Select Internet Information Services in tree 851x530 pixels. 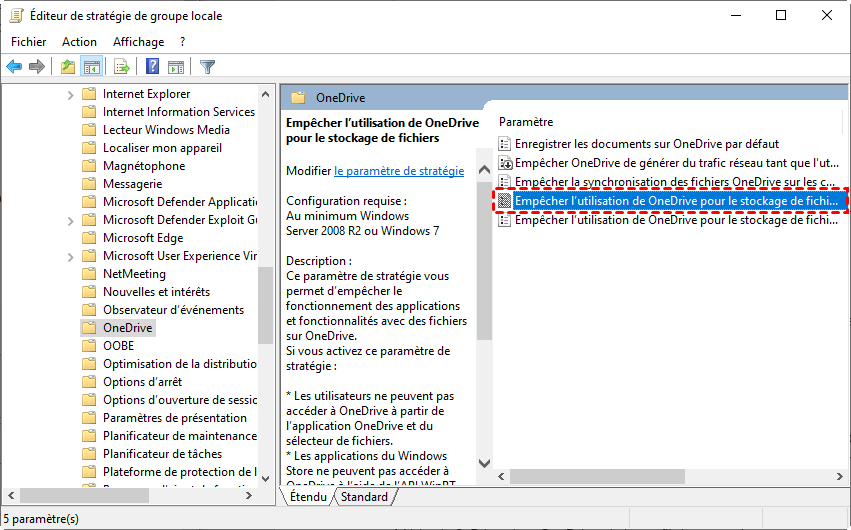click(179, 112)
